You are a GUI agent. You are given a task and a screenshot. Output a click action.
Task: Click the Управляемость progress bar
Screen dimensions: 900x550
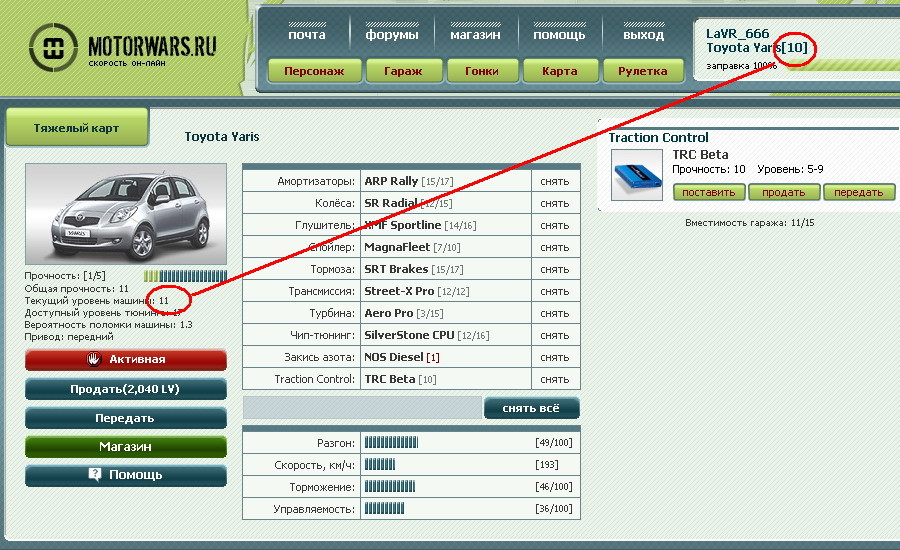point(385,509)
